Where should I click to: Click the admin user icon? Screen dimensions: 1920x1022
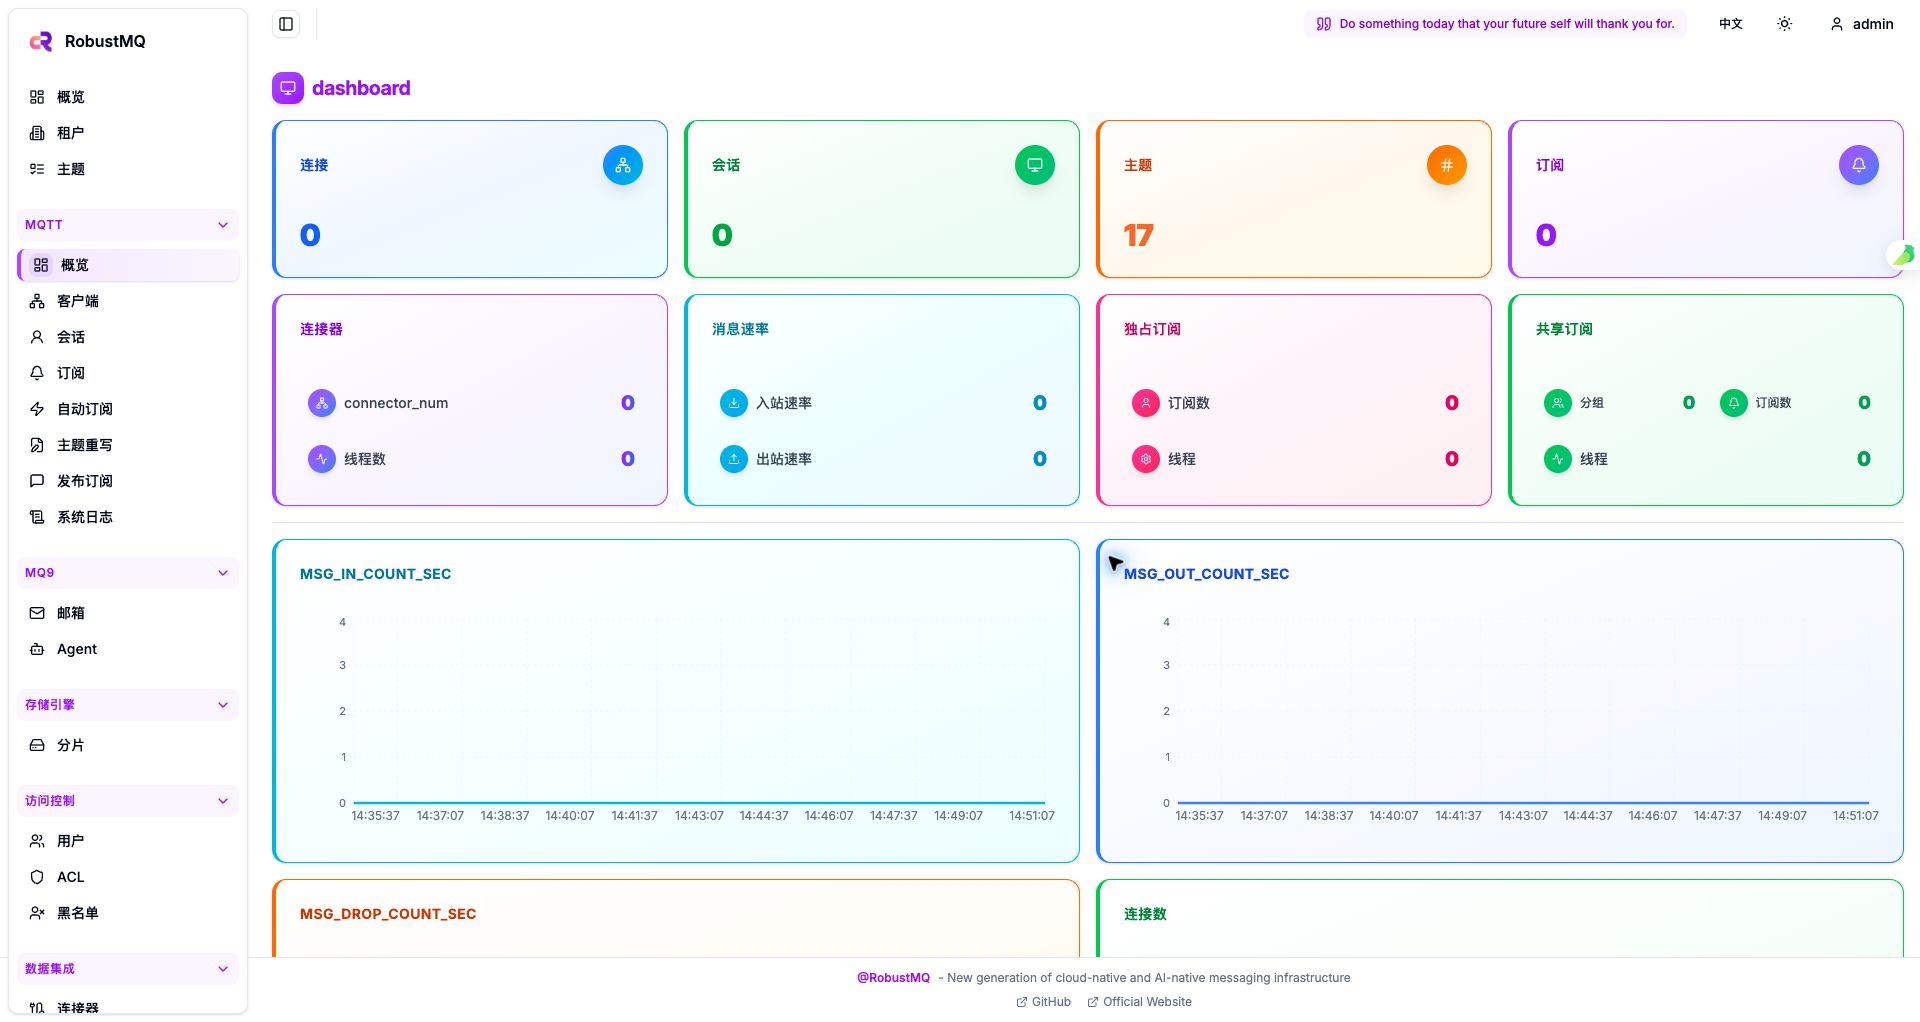click(1836, 24)
